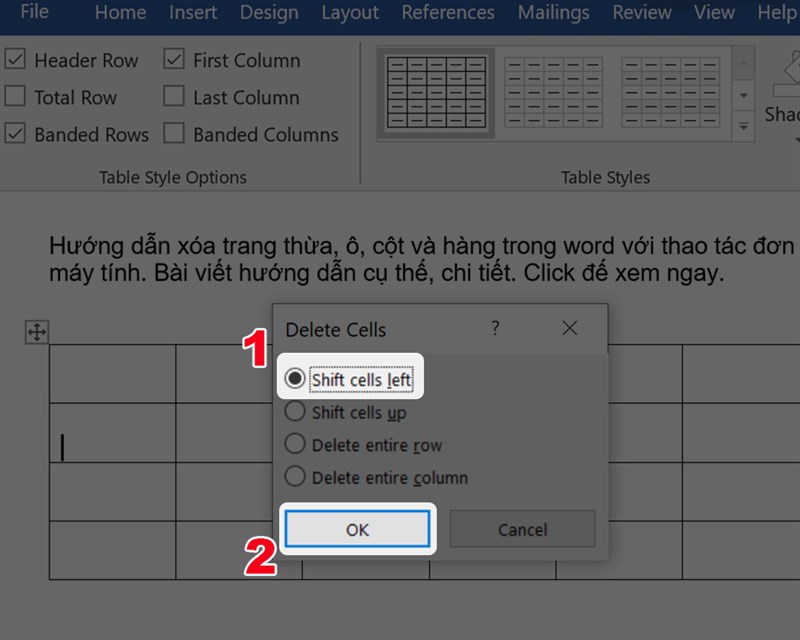The height and width of the screenshot is (640, 800).
Task: Click the 'Table Style Options' group label
Action: point(172,177)
